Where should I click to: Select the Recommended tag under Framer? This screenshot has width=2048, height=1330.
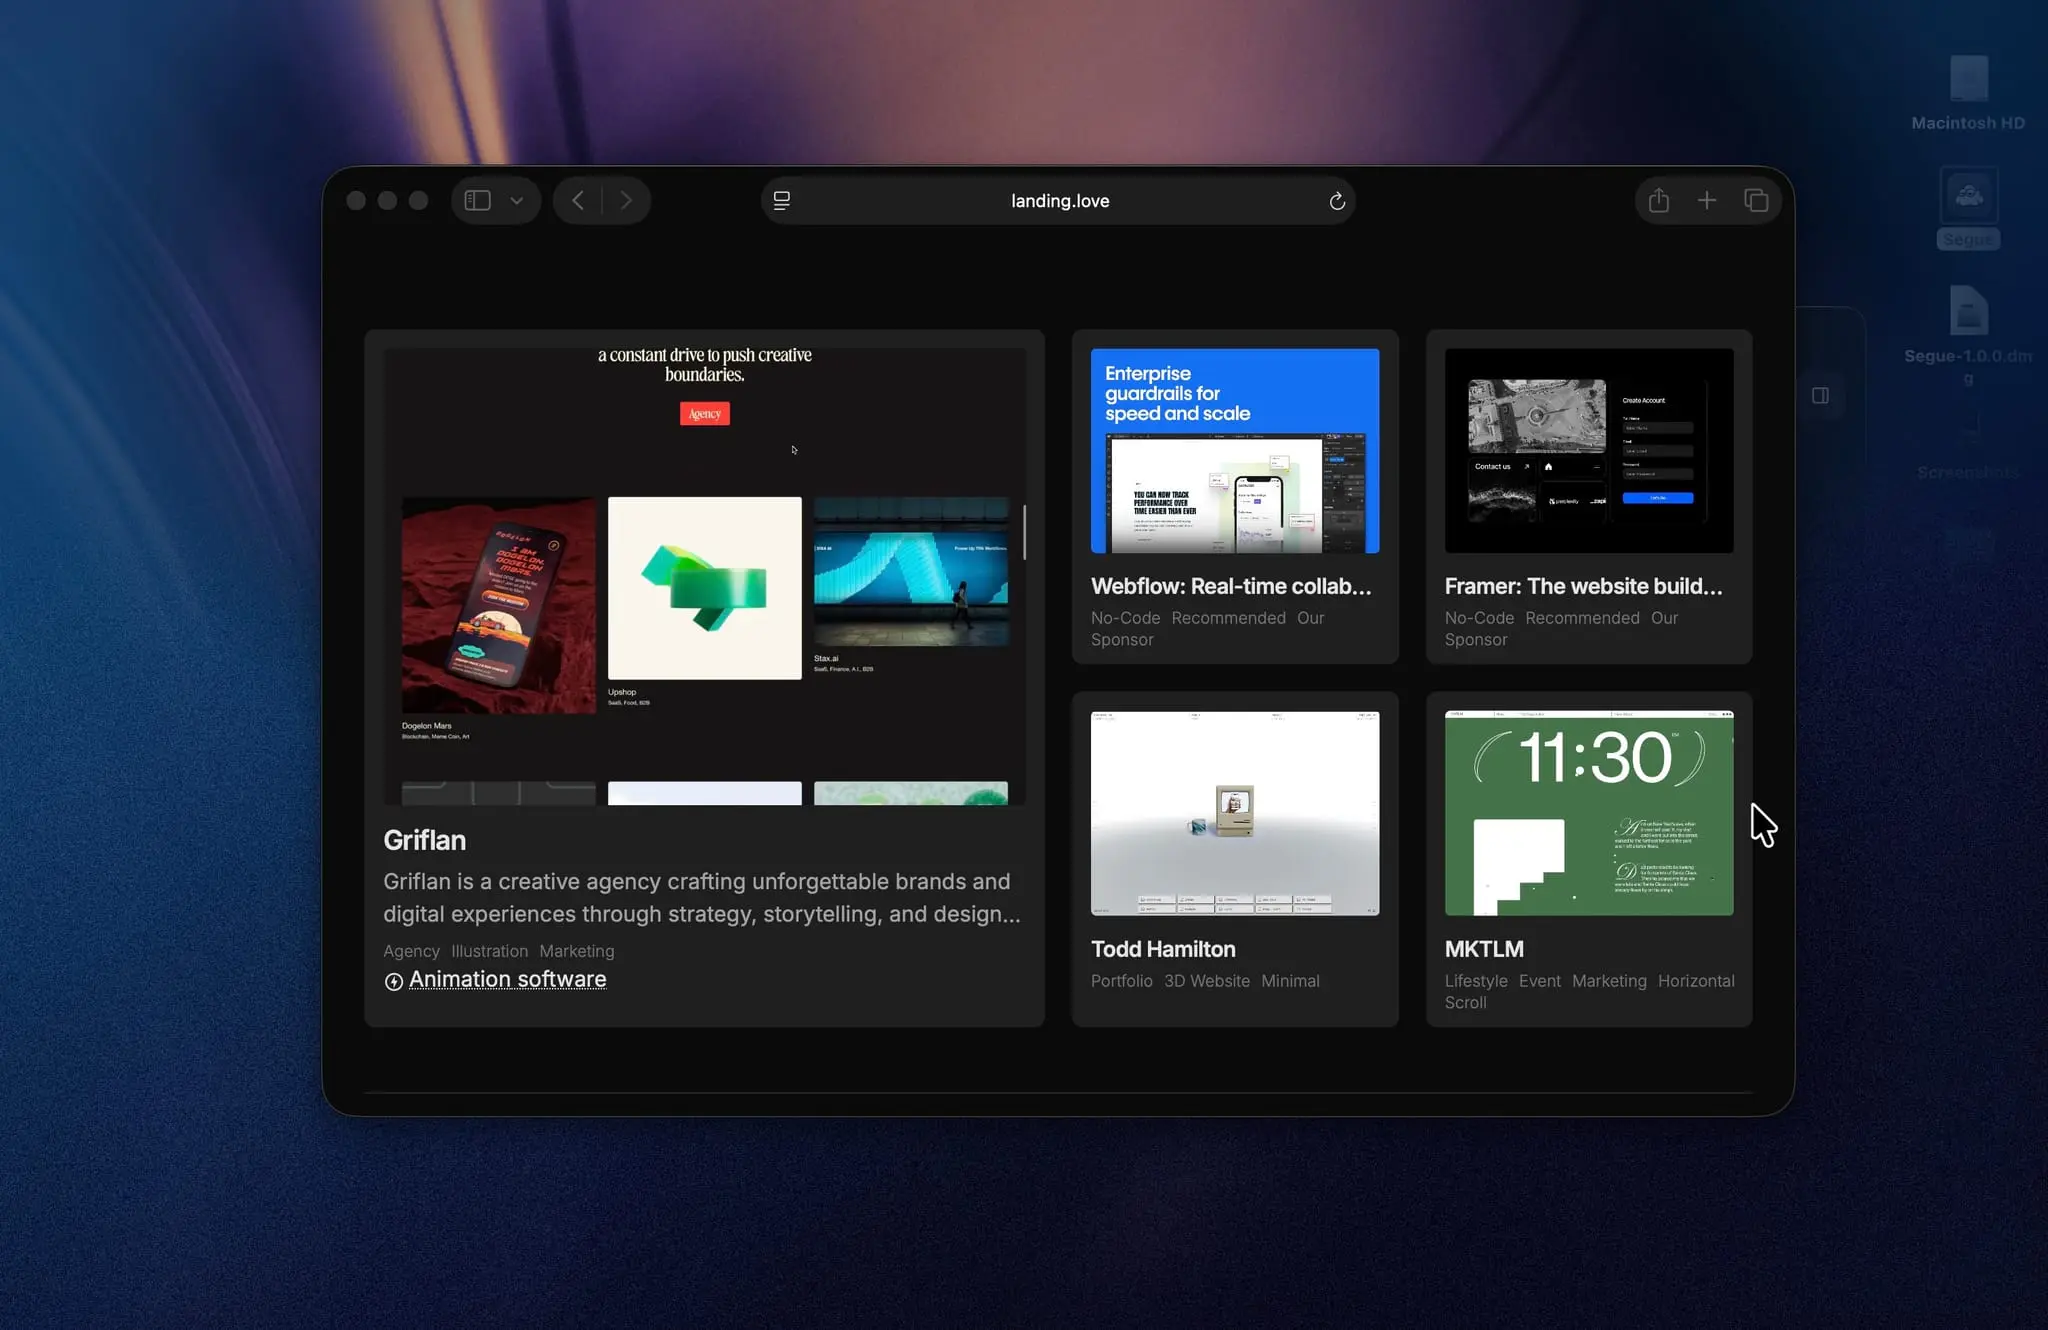[x=1583, y=618]
